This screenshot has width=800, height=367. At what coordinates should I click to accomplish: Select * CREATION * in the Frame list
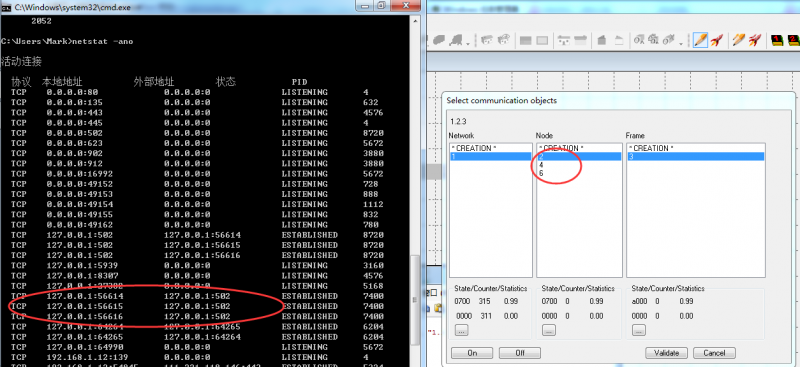pos(696,148)
